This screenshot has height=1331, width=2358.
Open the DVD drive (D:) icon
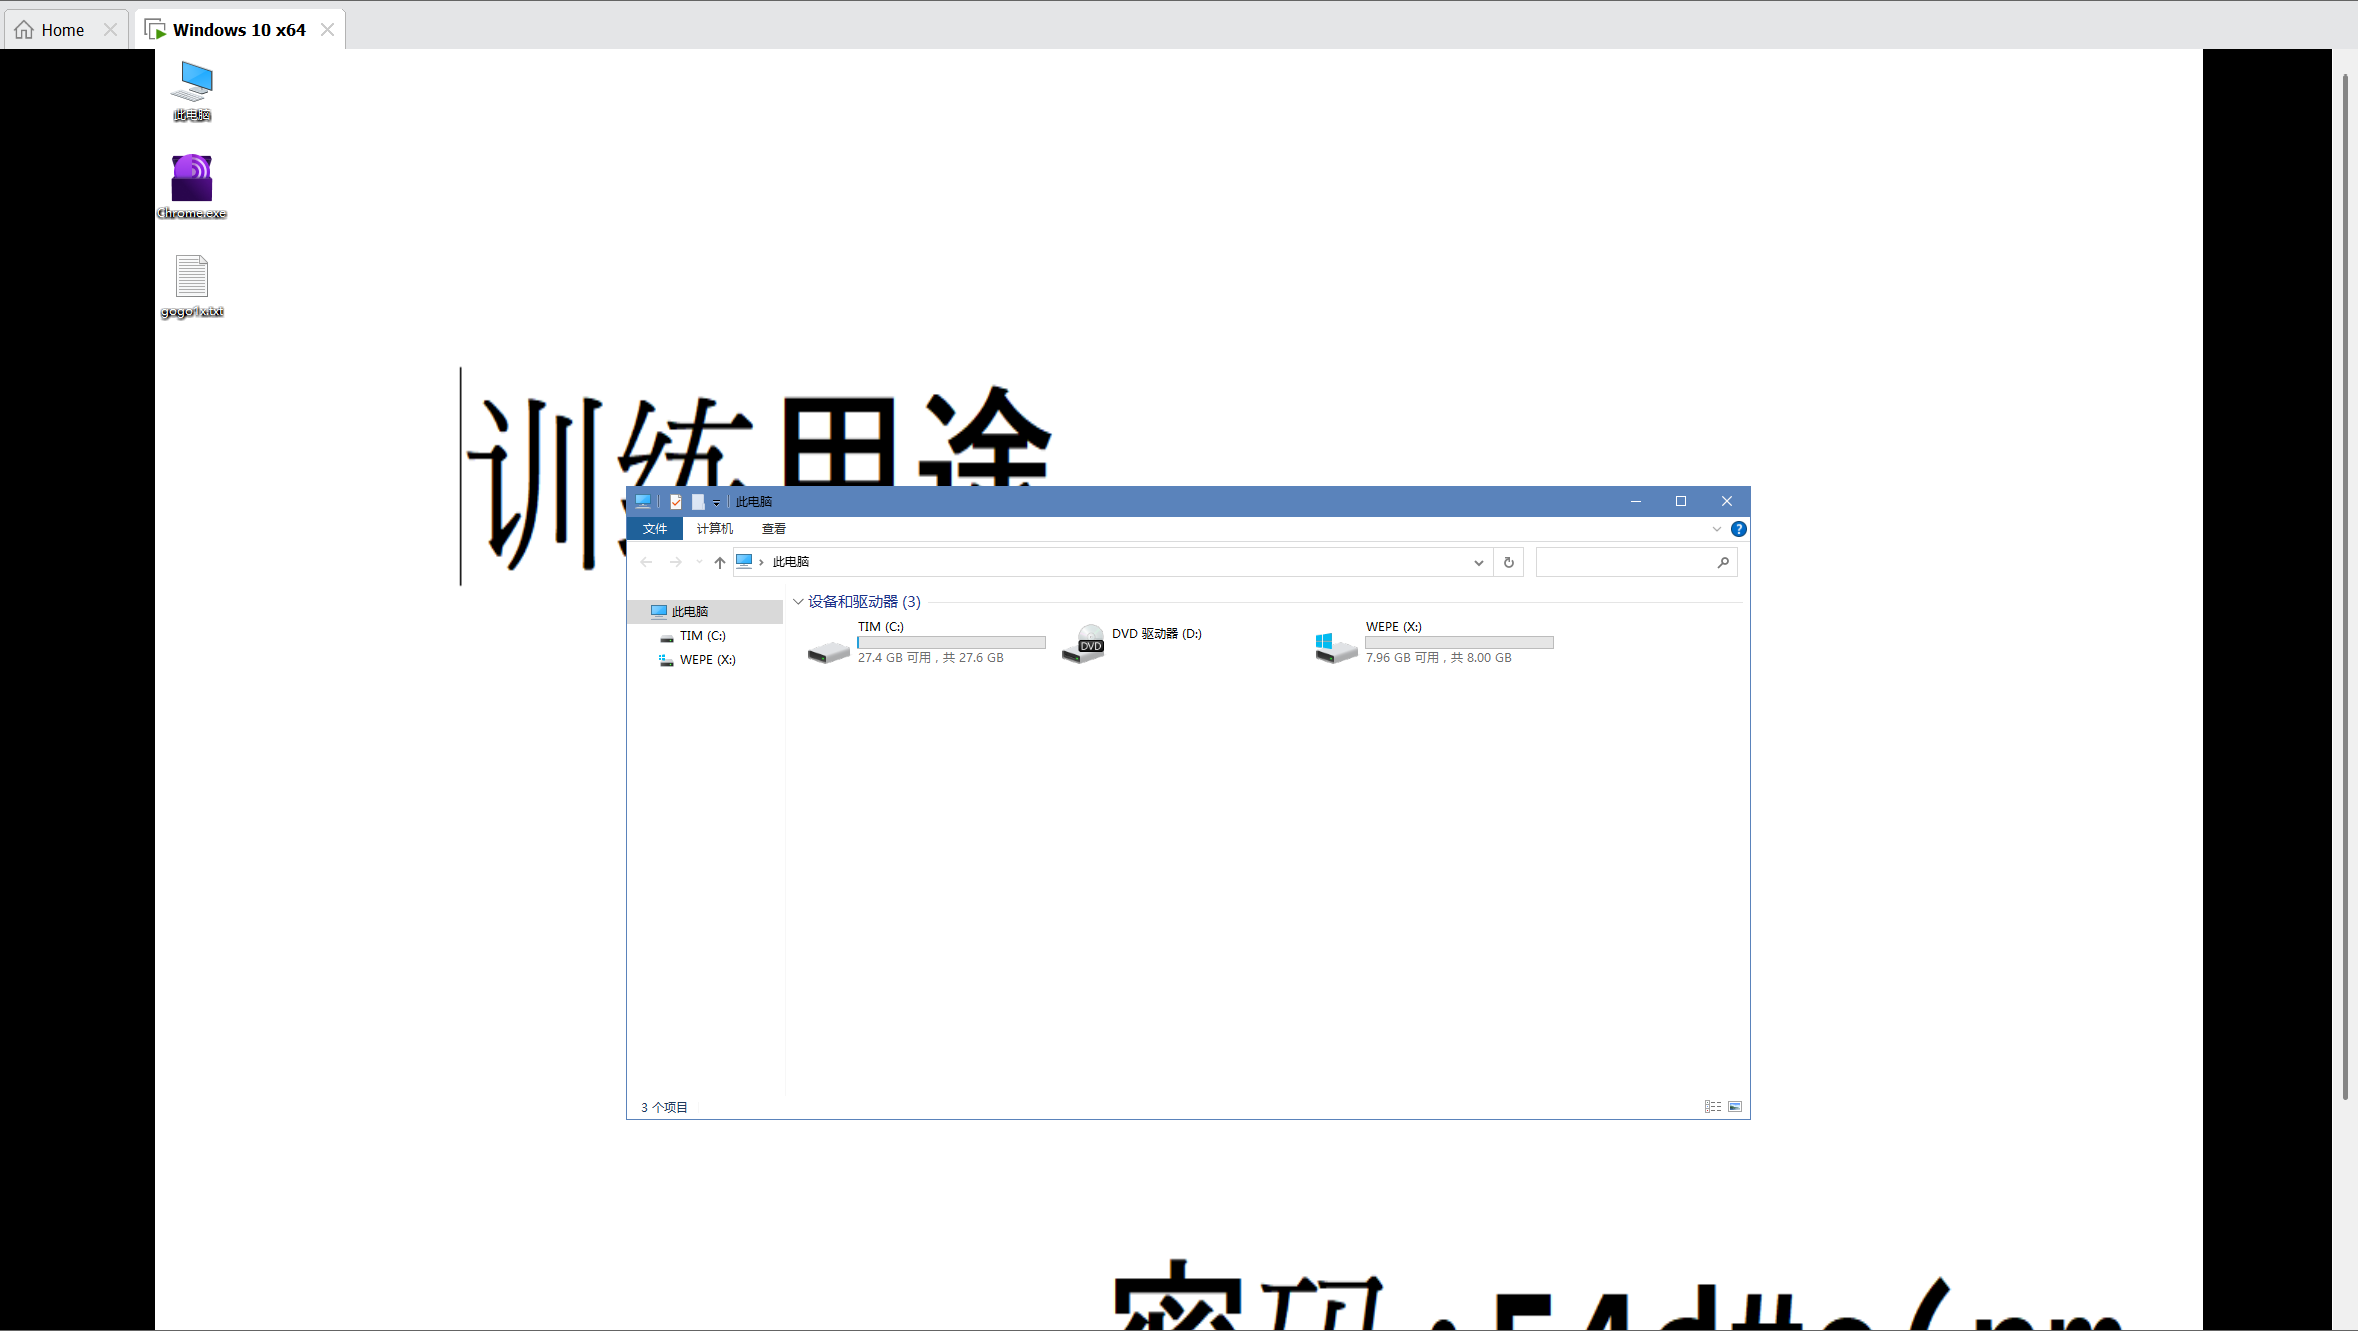1084,645
